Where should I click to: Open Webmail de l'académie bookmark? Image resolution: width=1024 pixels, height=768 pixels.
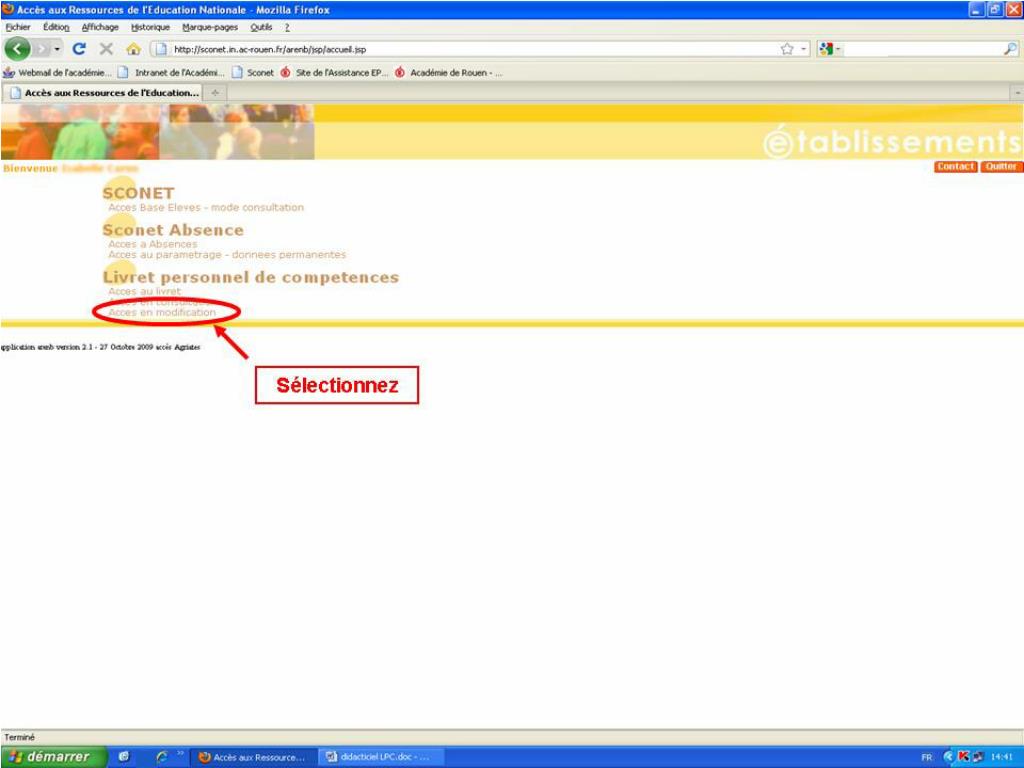point(57,72)
